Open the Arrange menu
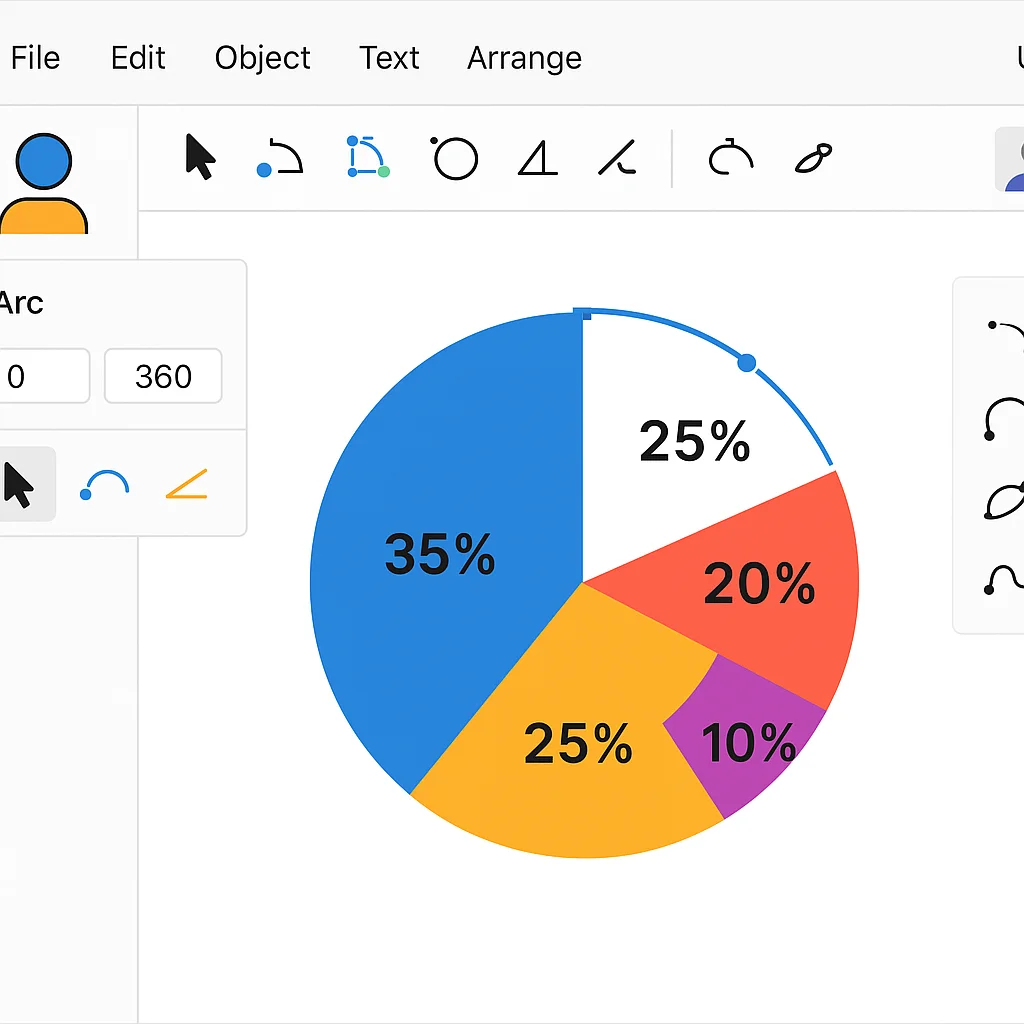This screenshot has height=1024, width=1024. [524, 58]
